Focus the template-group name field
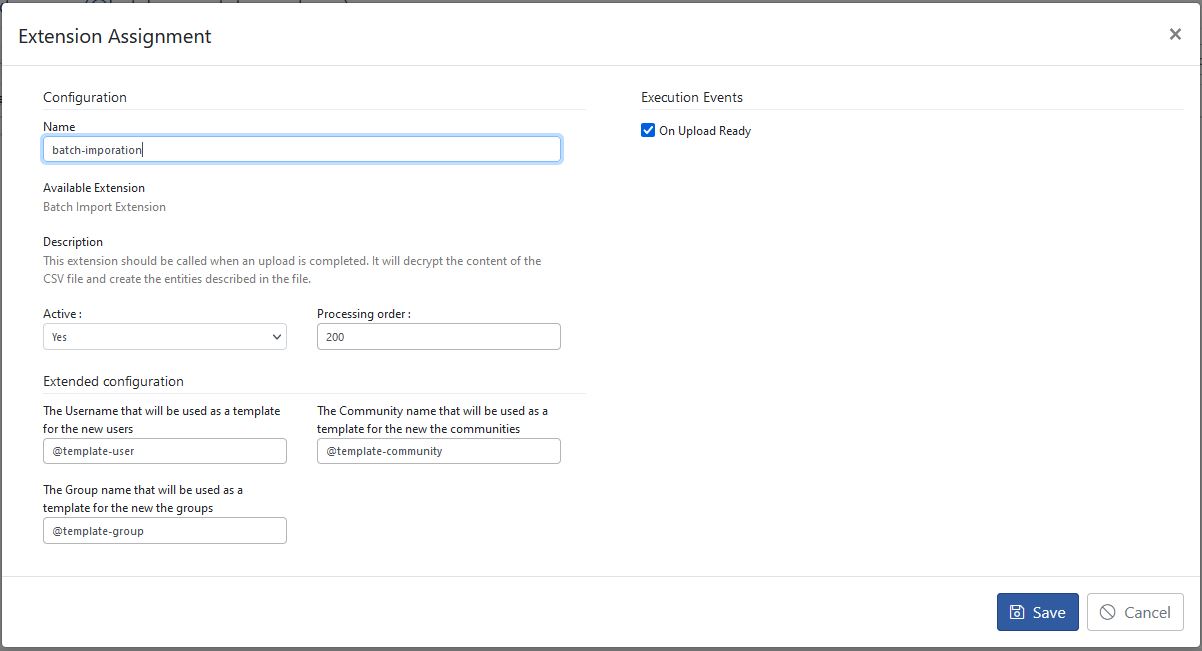This screenshot has height=651, width=1202. tap(165, 530)
